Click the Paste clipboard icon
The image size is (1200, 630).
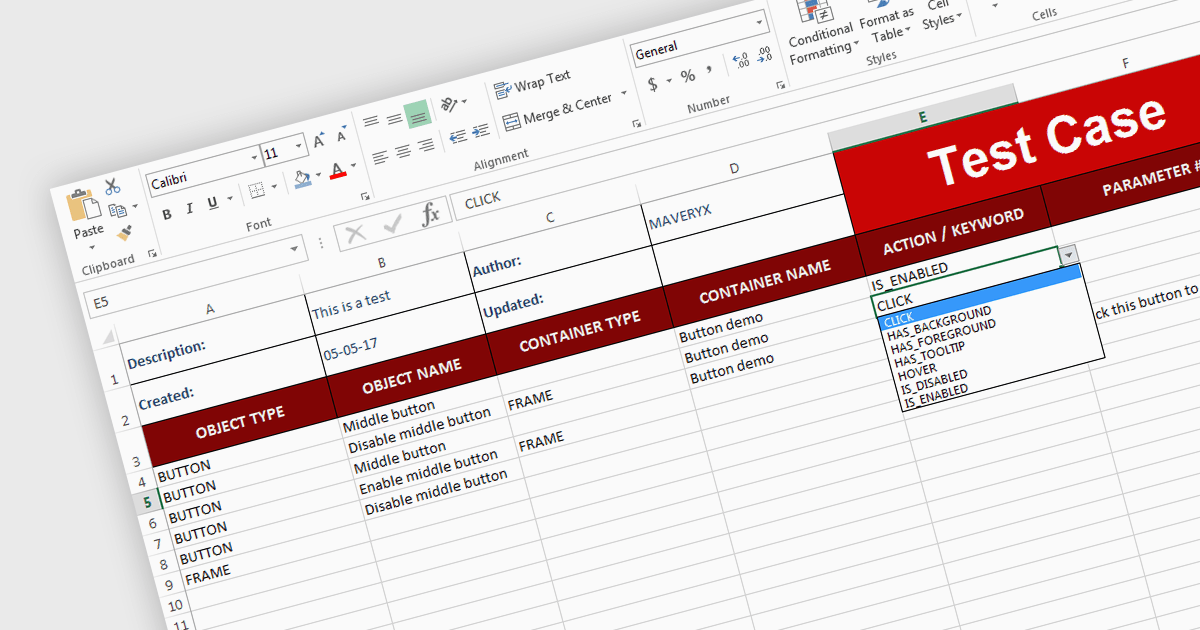tap(82, 204)
